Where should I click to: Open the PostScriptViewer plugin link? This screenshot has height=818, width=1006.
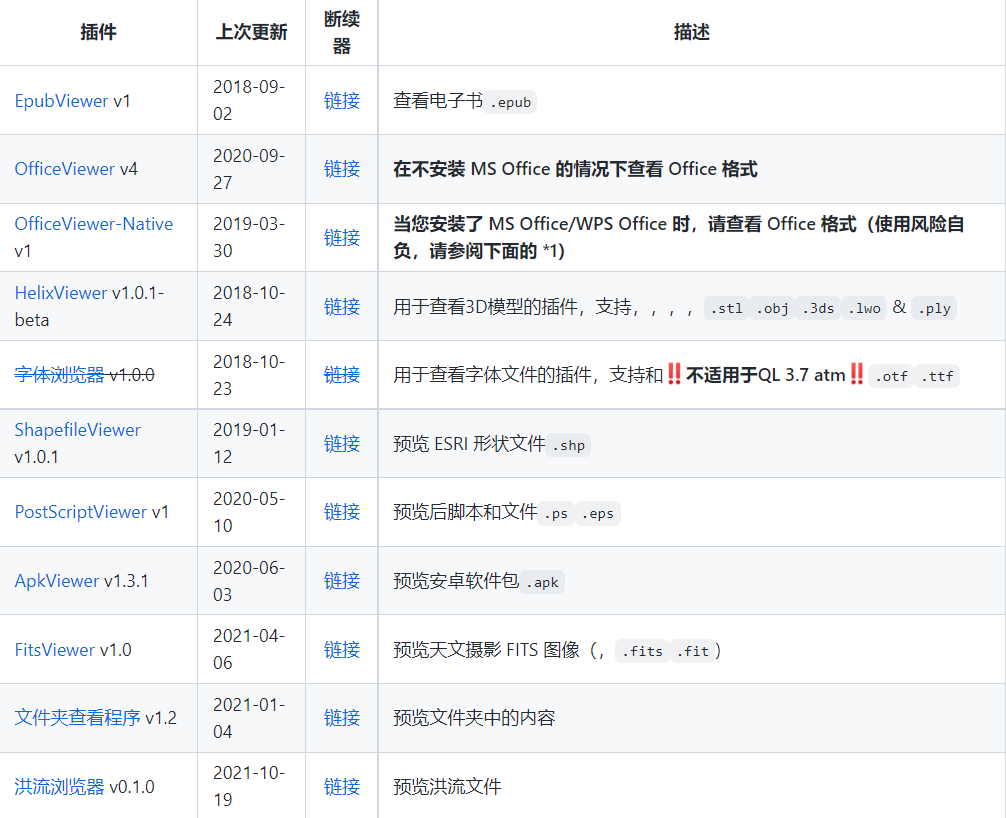coord(80,512)
